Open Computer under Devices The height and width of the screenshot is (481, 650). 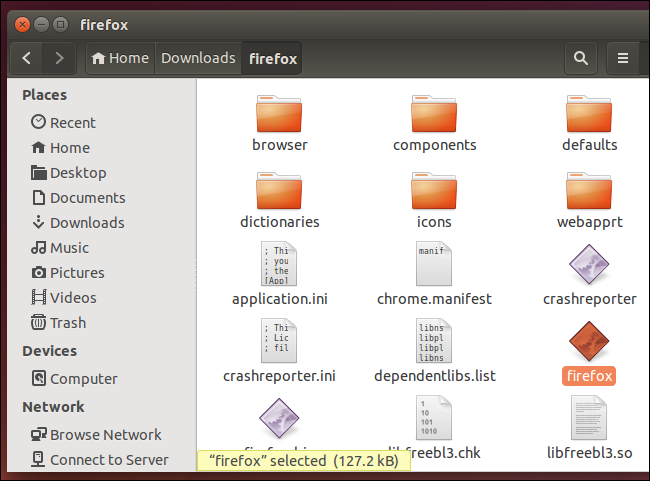(75, 379)
